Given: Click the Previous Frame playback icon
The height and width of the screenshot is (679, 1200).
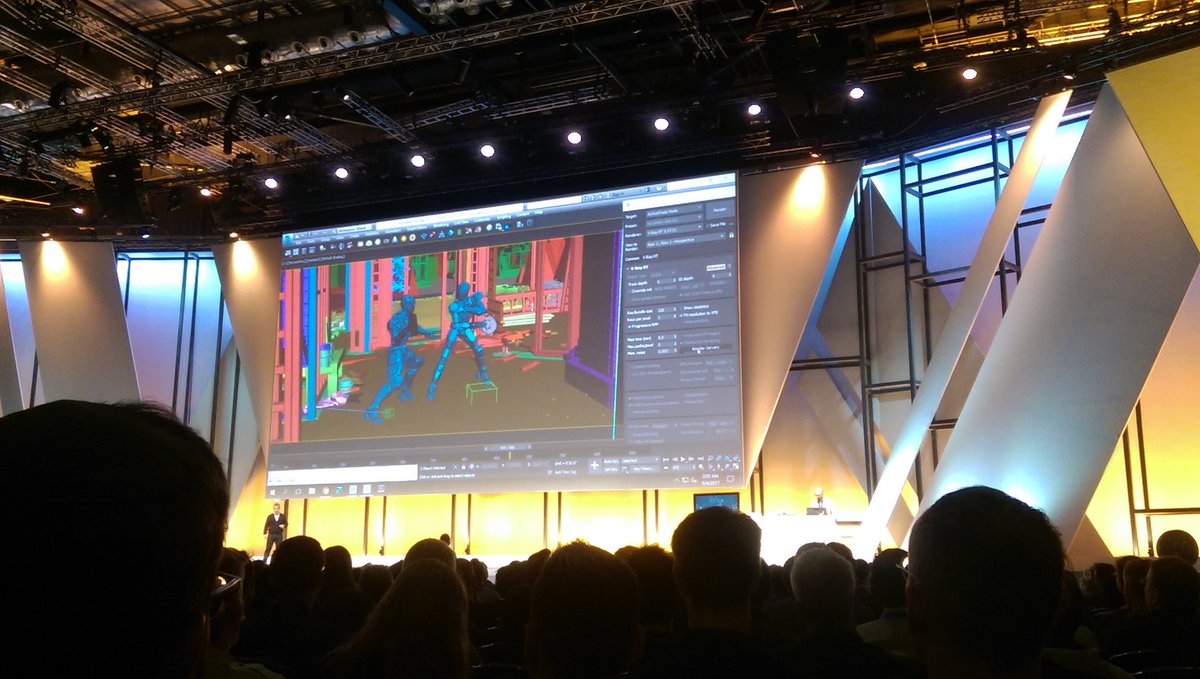Looking at the screenshot, I should tap(675, 459).
